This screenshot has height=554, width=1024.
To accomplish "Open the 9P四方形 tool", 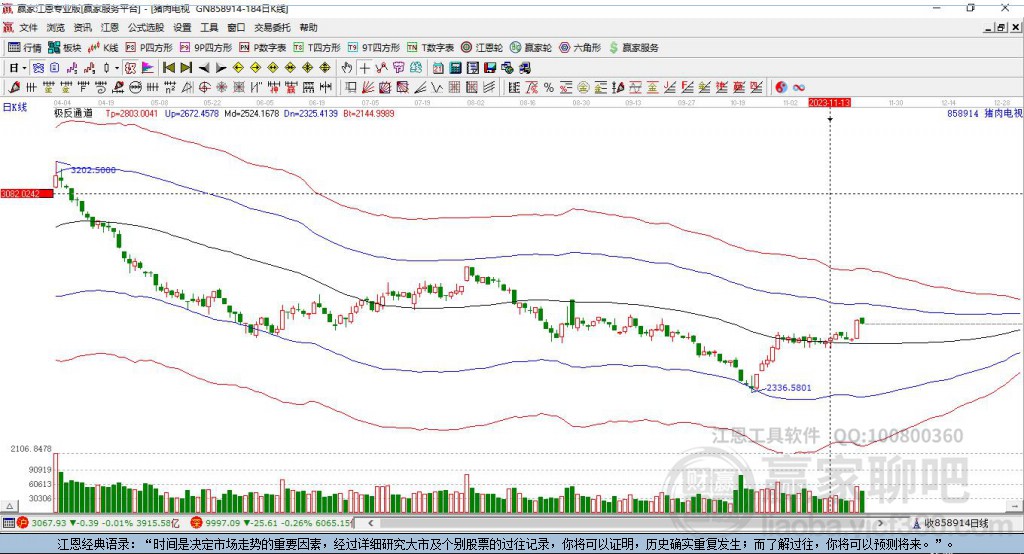I will [x=206, y=48].
